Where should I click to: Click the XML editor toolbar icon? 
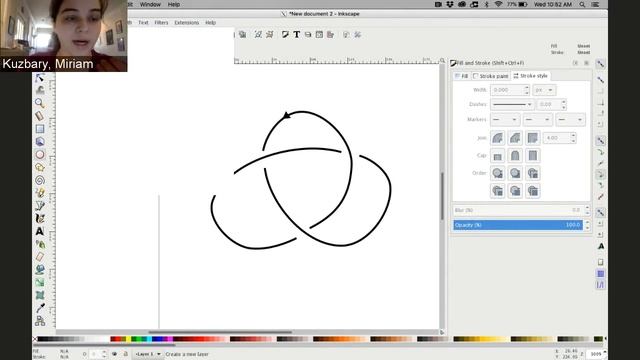tap(319, 35)
